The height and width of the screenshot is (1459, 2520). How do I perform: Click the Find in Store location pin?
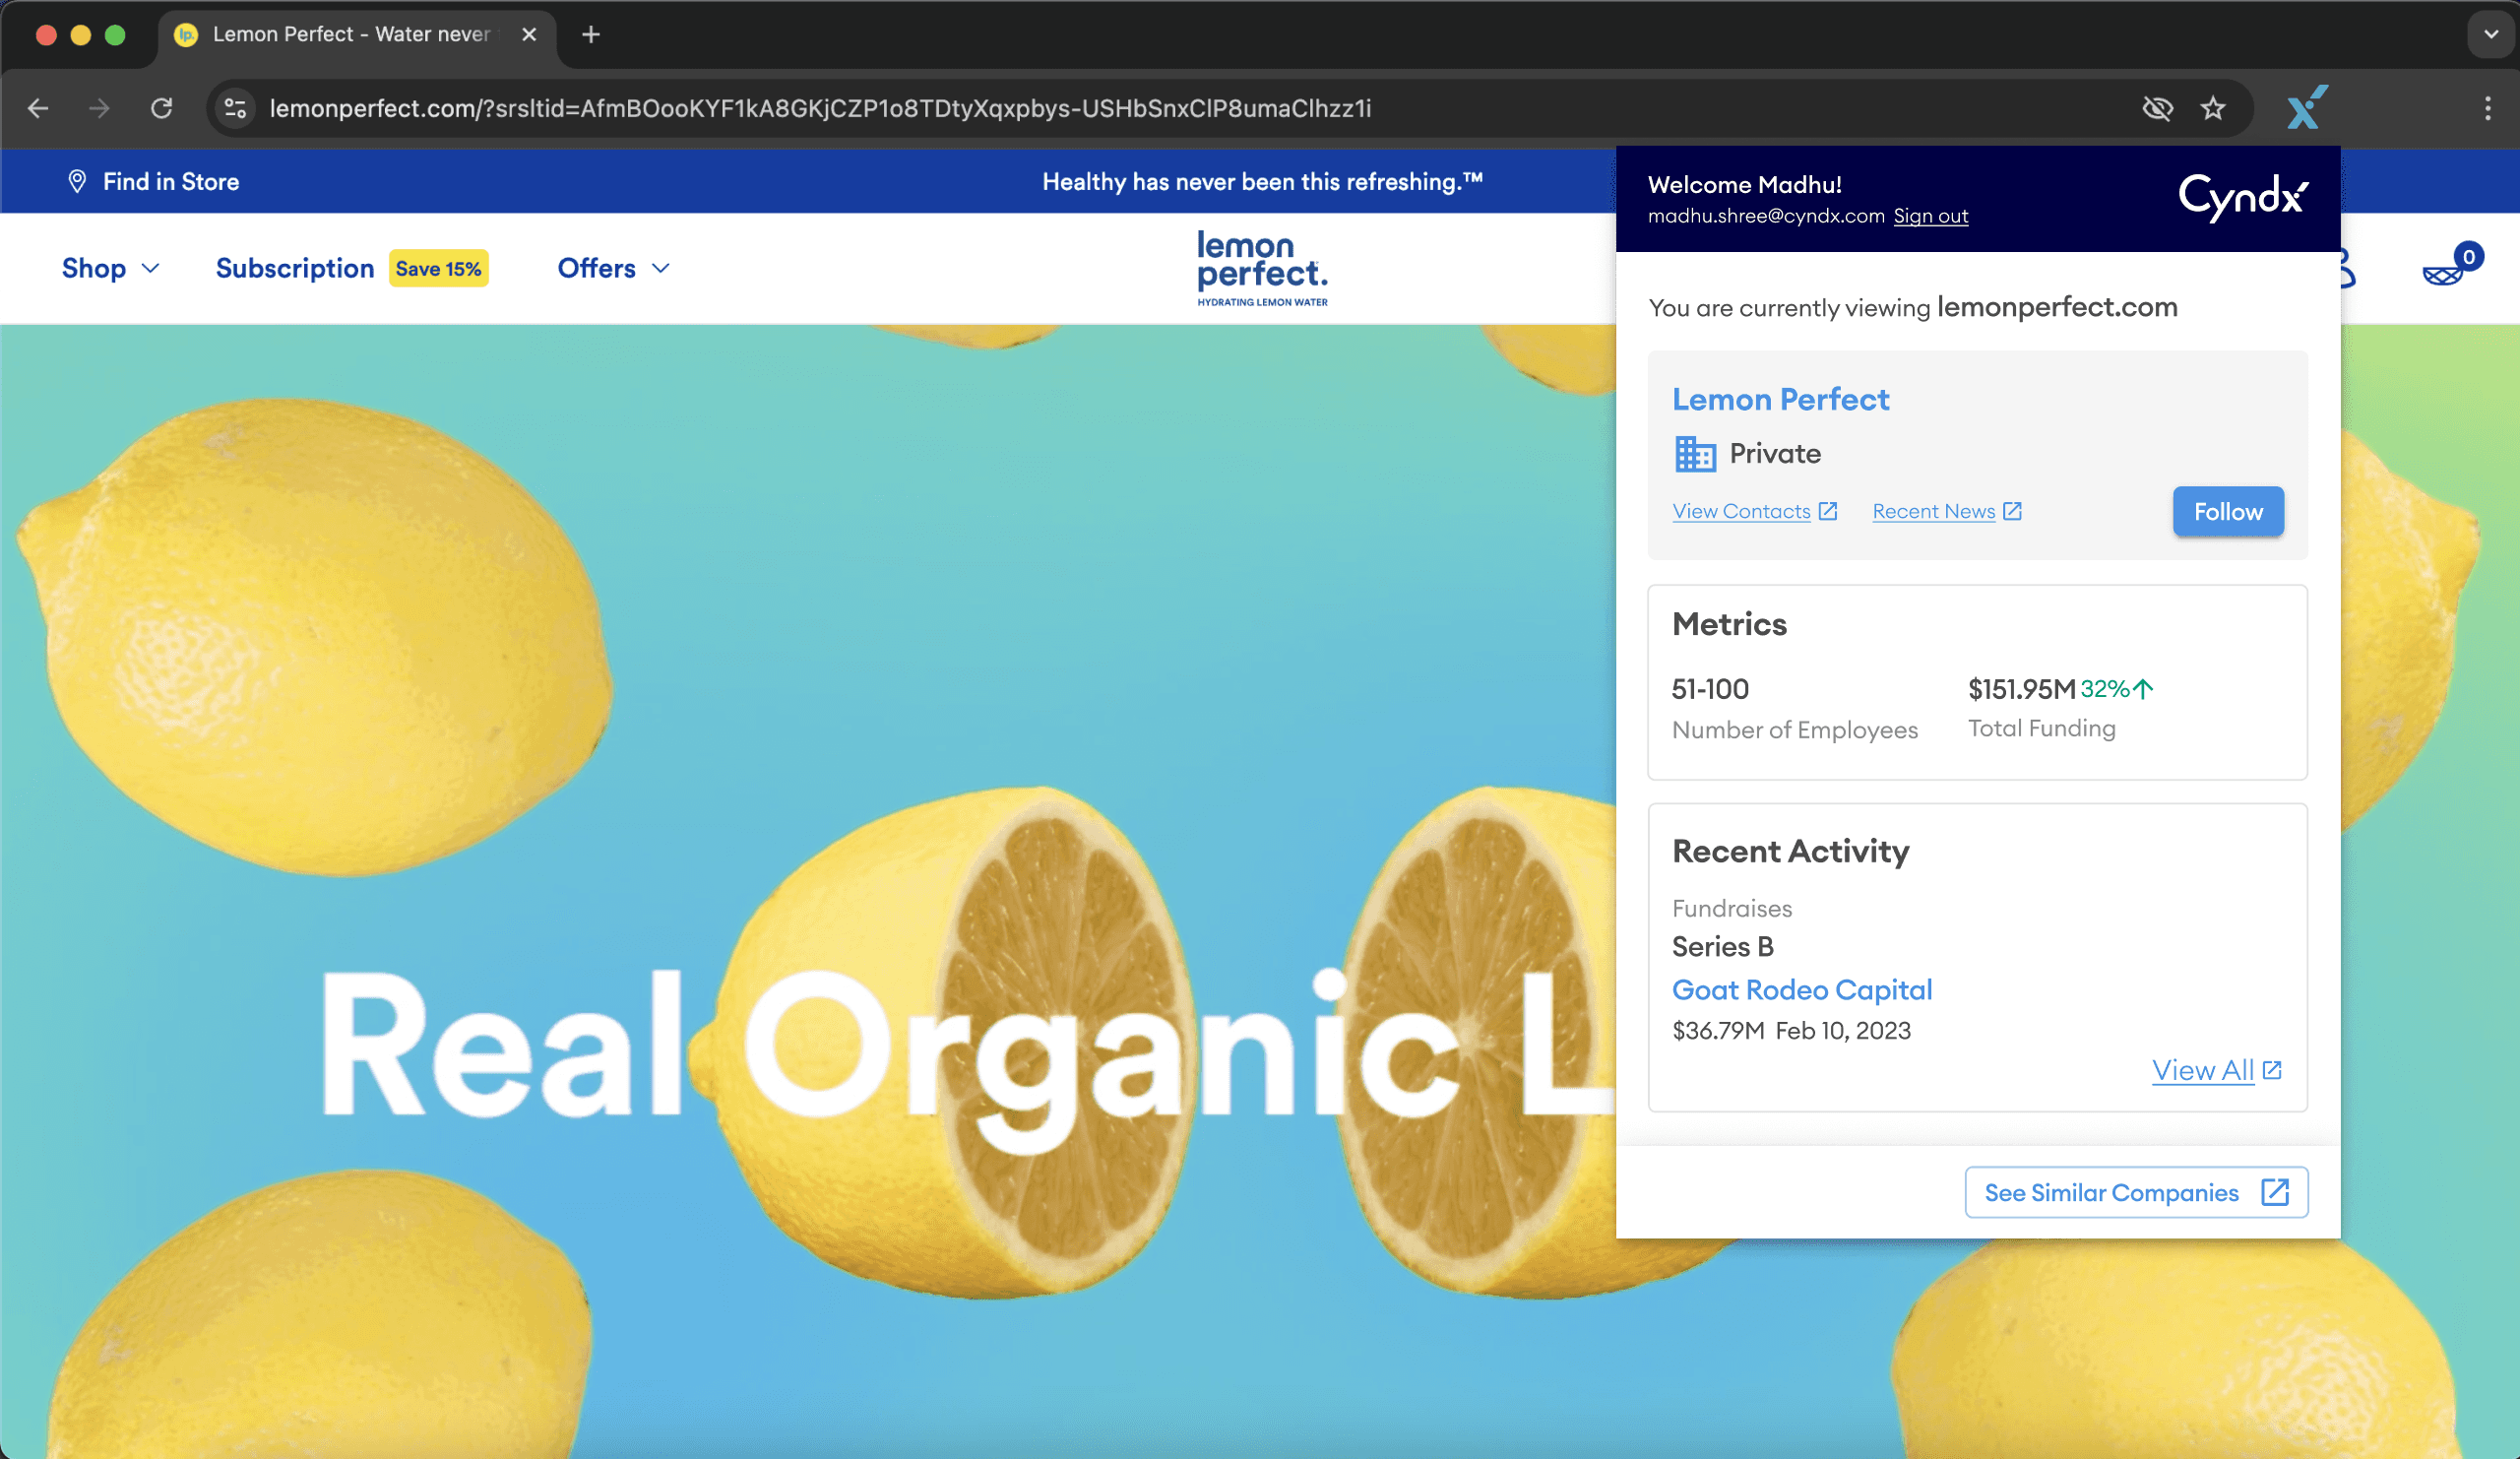(x=77, y=181)
